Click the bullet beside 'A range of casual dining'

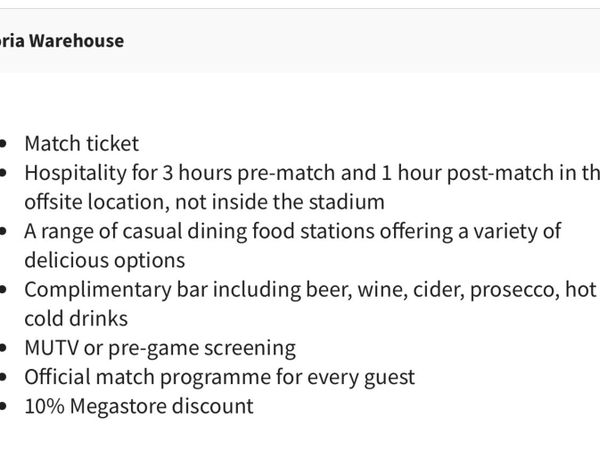click(7, 231)
